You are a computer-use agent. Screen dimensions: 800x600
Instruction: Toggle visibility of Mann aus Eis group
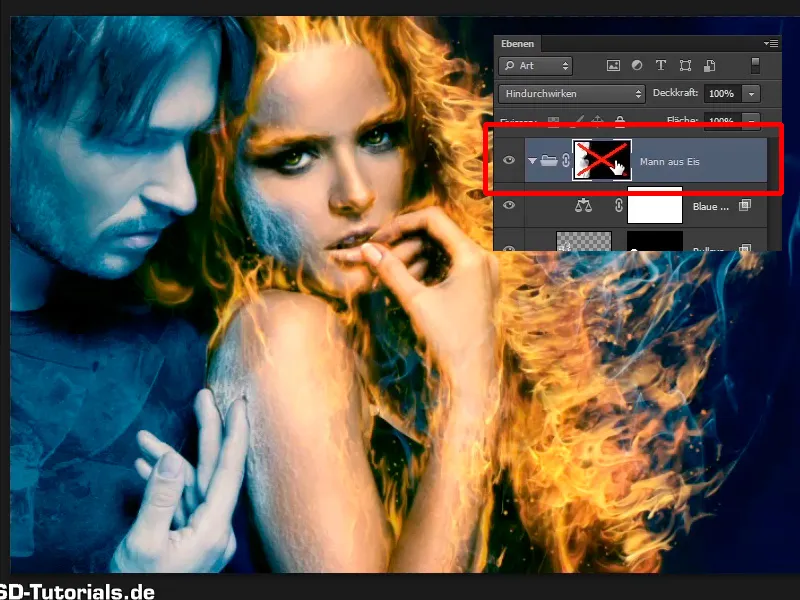(x=509, y=160)
